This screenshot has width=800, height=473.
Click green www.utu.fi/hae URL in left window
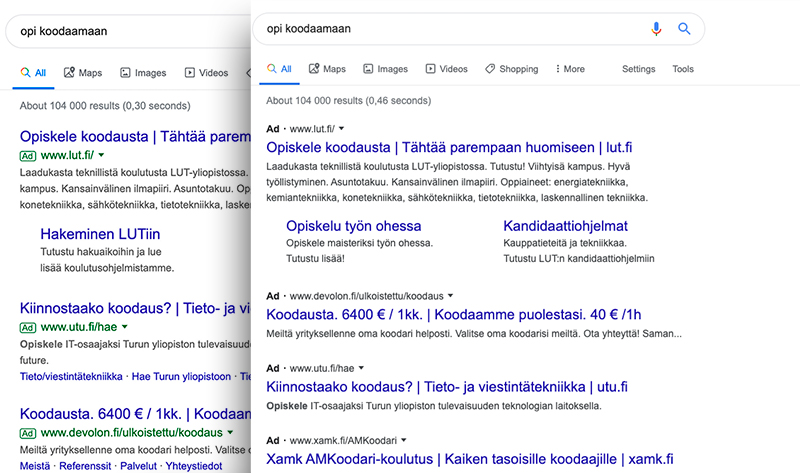79,327
